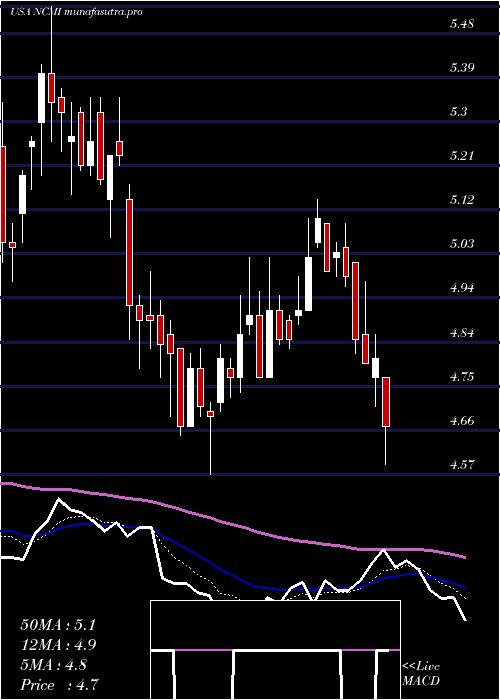Click the 4.66 price axis label
Viewport: 500px width, 700px height.
coord(461,421)
